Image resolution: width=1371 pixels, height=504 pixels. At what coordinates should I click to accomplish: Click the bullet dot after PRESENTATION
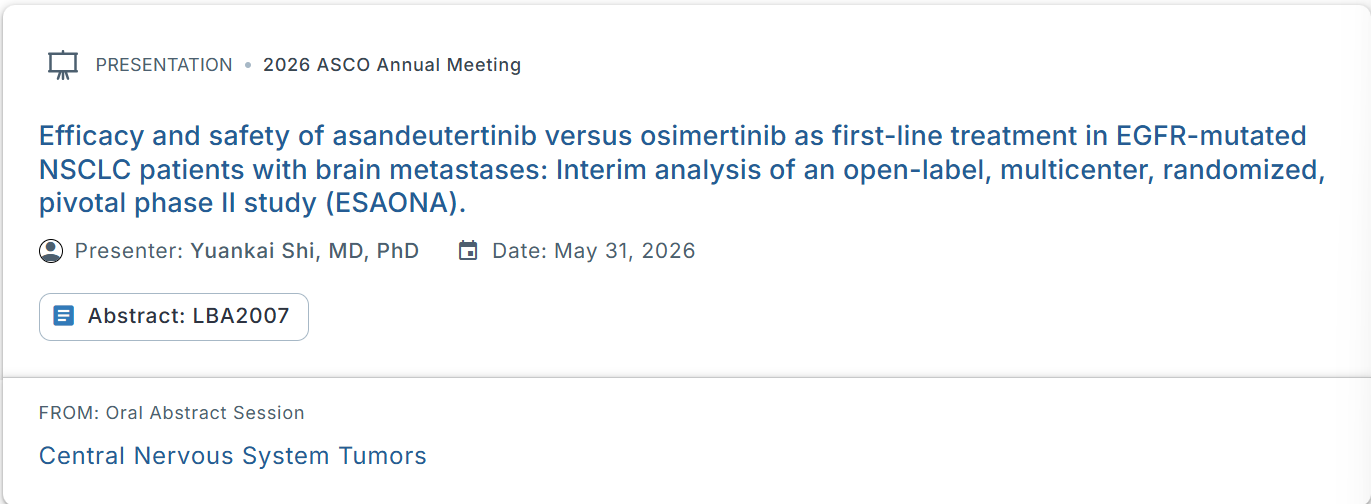coord(248,65)
